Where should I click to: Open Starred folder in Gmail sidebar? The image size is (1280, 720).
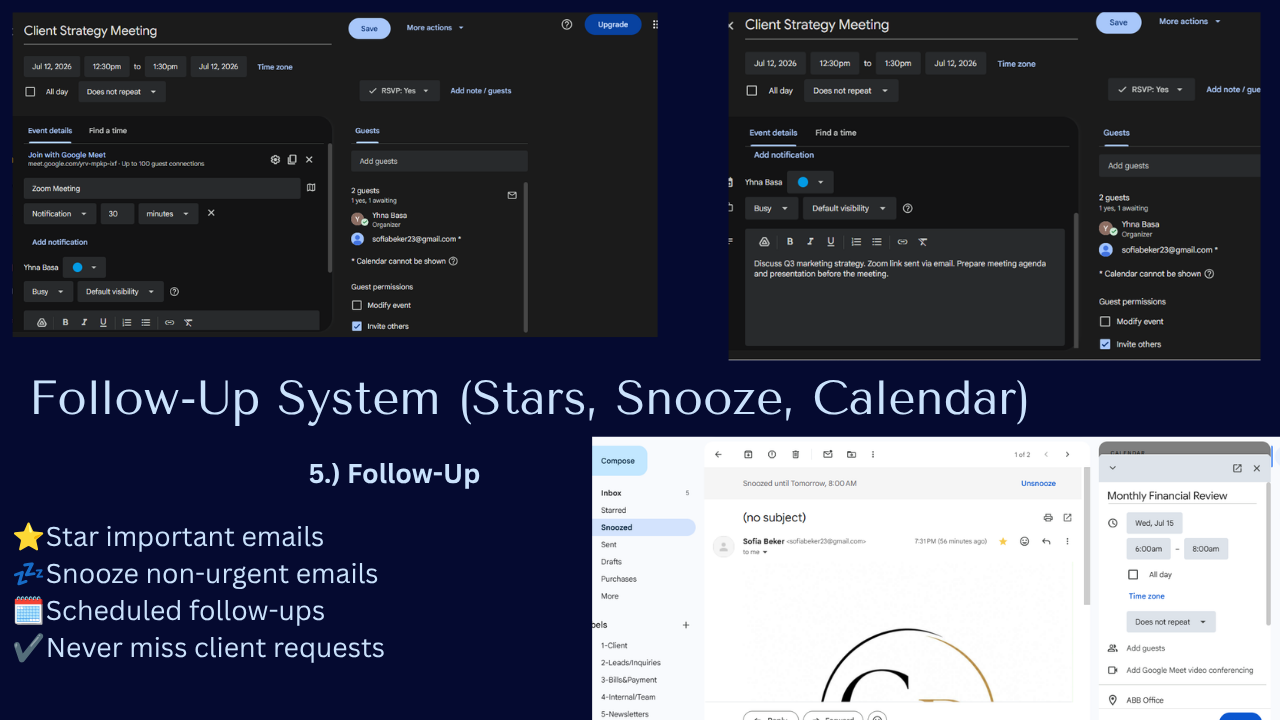pos(613,510)
